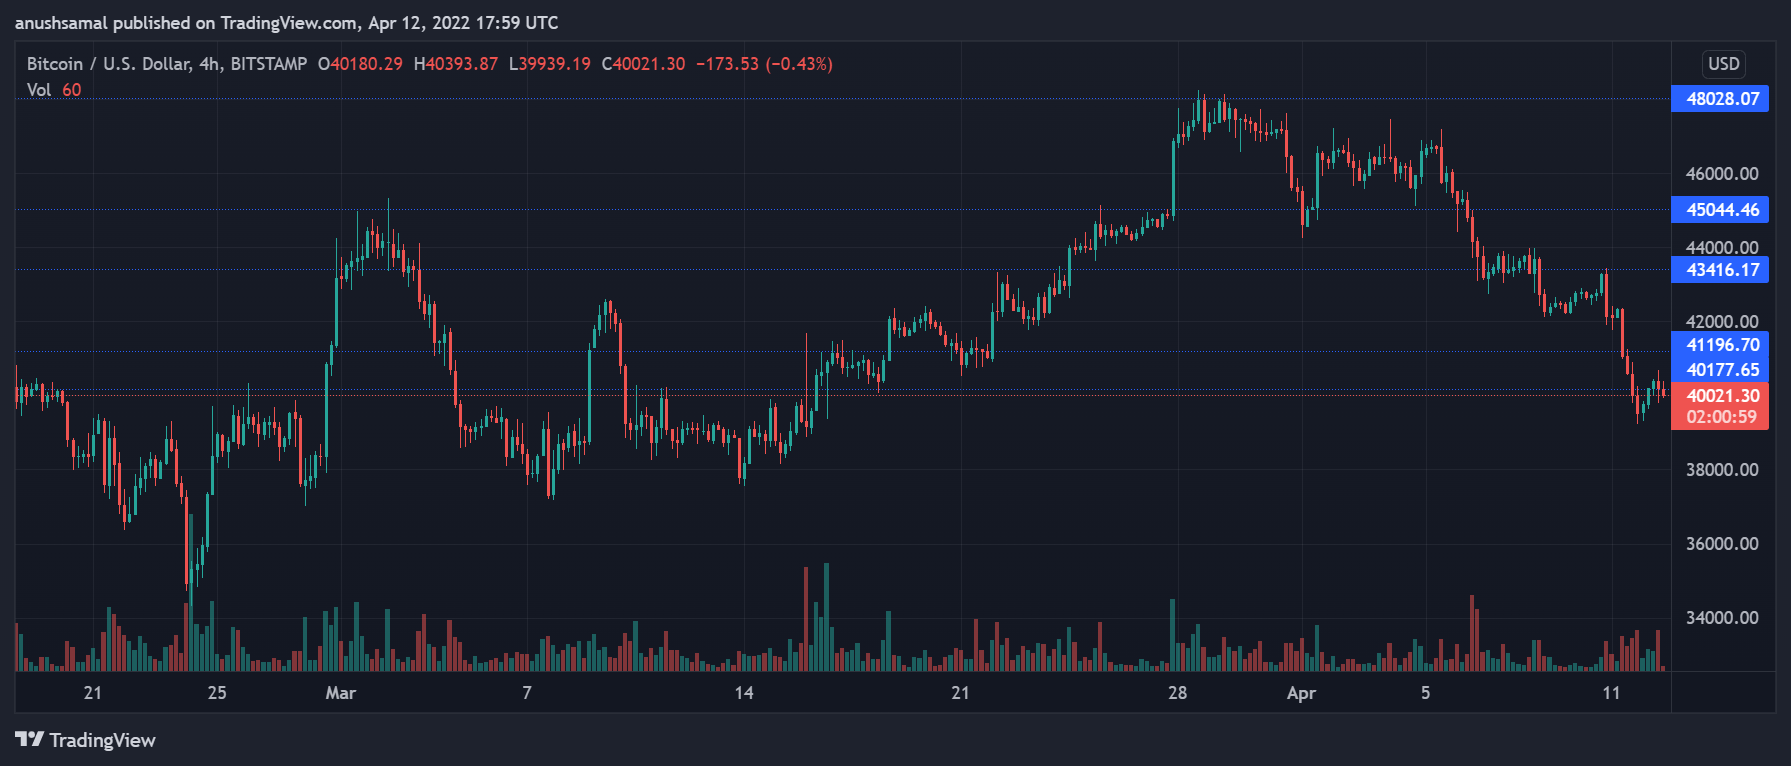The height and width of the screenshot is (766, 1791).
Task: Click the Vol 60 indicator label
Action: (54, 90)
